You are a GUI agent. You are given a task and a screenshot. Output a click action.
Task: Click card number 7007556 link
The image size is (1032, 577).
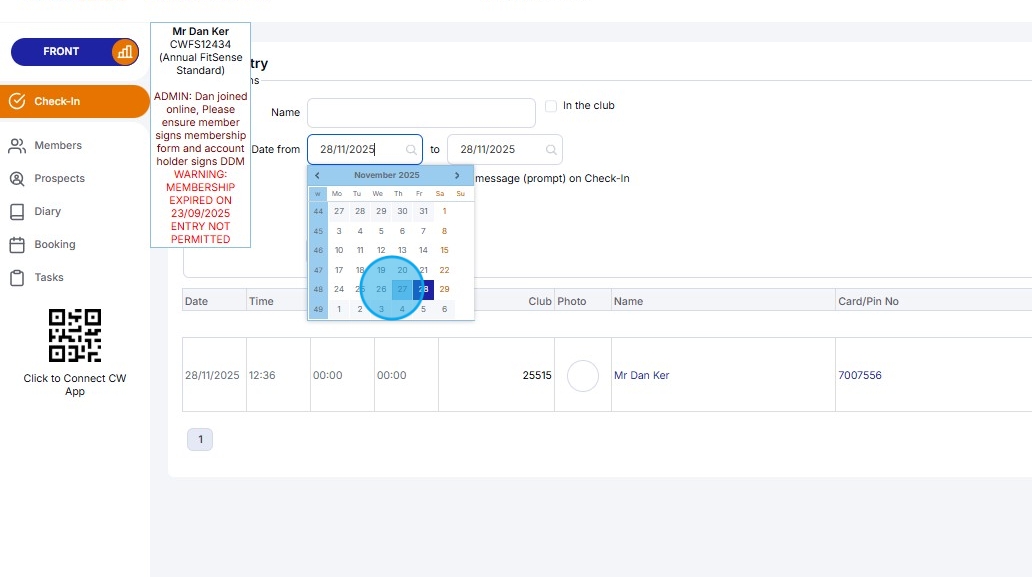pyautogui.click(x=860, y=375)
